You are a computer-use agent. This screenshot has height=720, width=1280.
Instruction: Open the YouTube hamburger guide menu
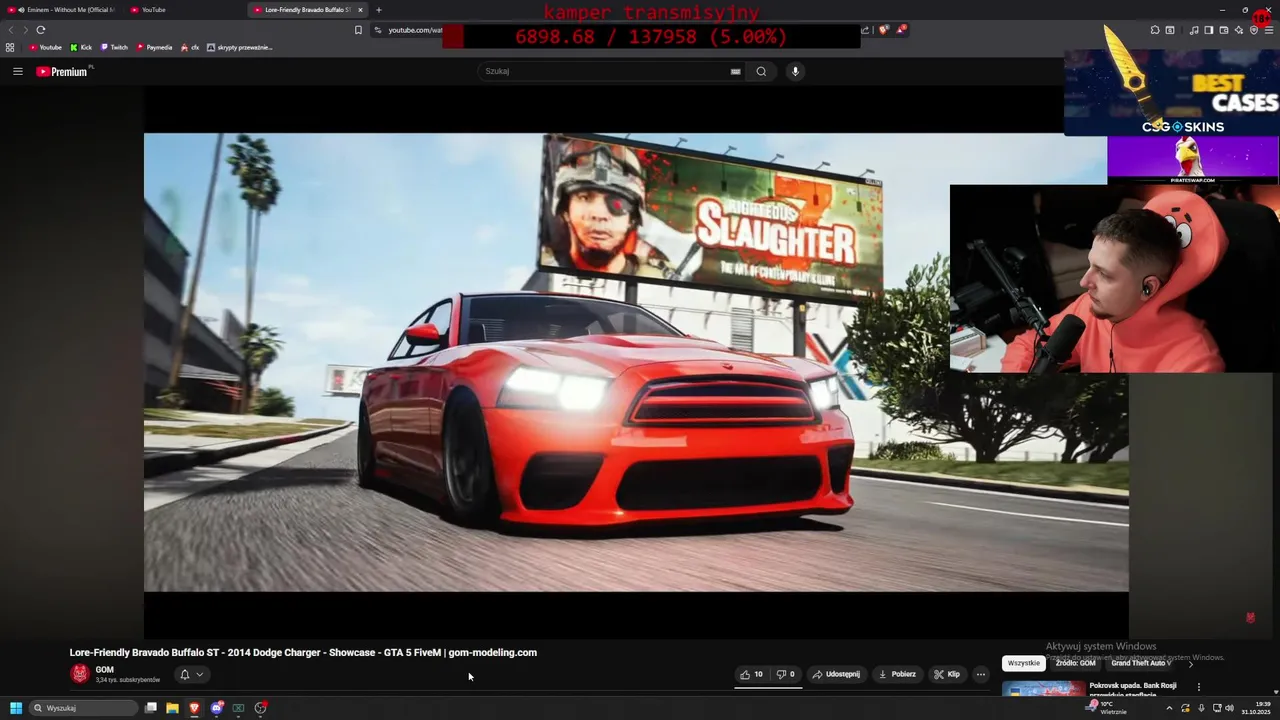(x=17, y=71)
